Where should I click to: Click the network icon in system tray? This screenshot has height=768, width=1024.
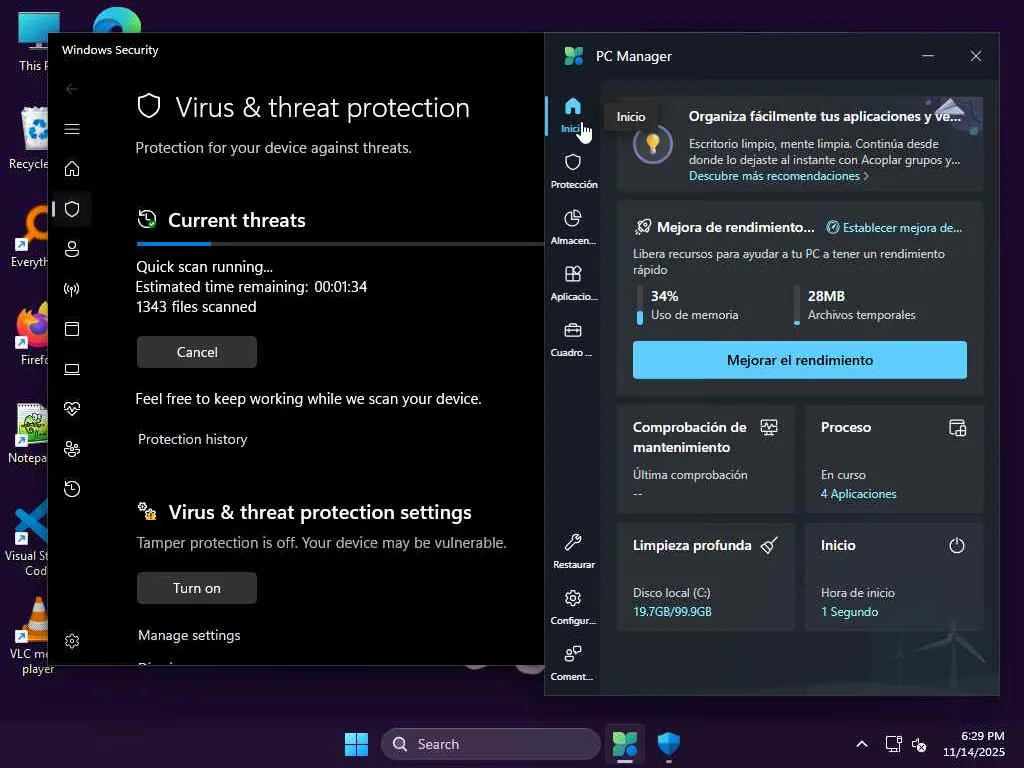[x=893, y=744]
